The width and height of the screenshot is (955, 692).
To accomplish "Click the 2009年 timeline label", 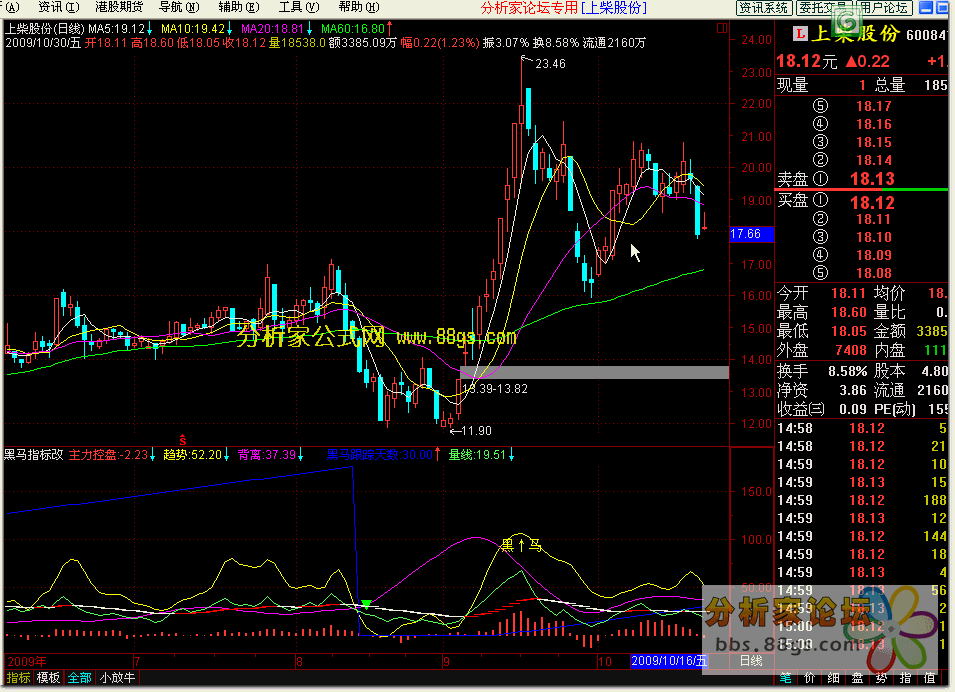I will tap(26, 661).
